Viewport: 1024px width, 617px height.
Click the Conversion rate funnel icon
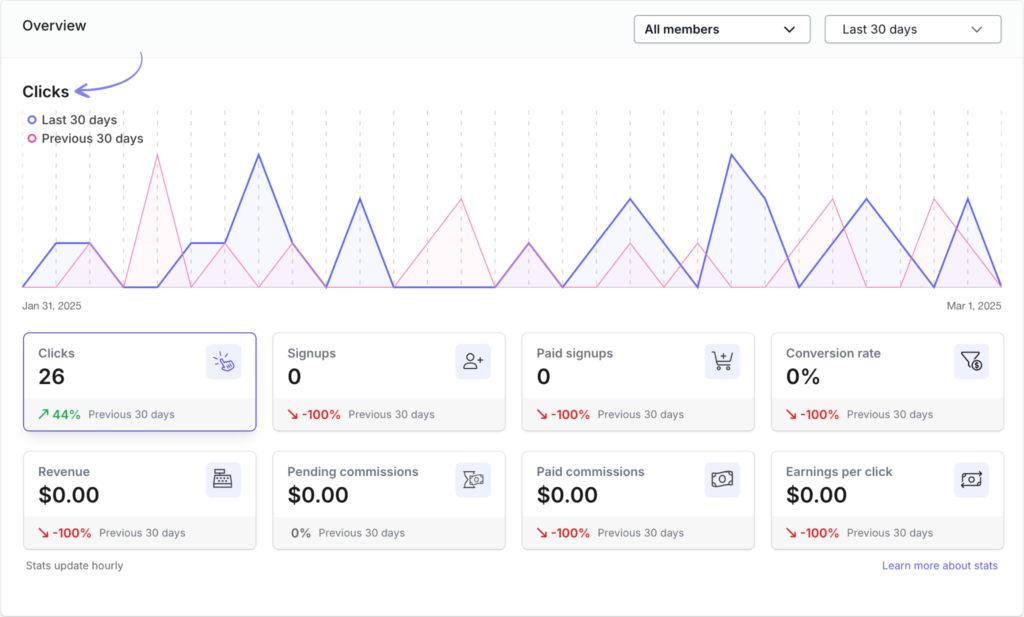(x=971, y=362)
